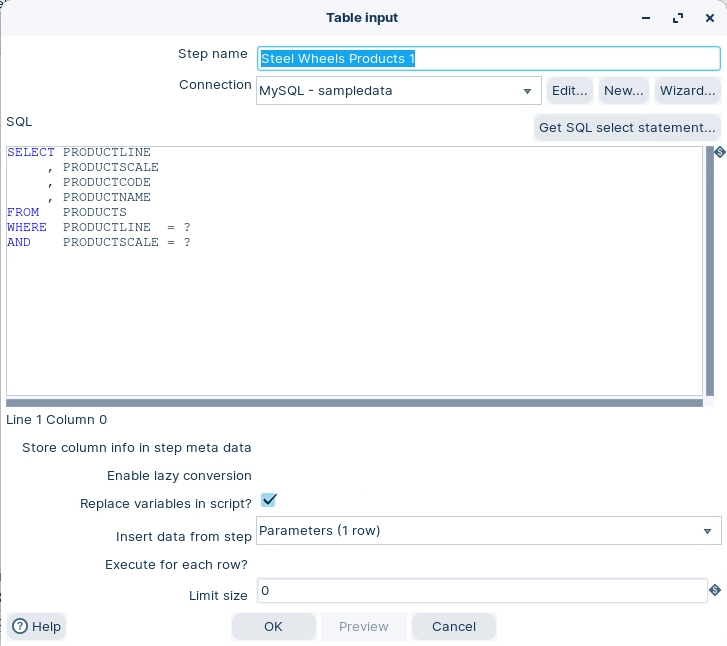Edit the MySQL sampledata connection
This screenshot has width=727, height=646.
click(x=570, y=91)
